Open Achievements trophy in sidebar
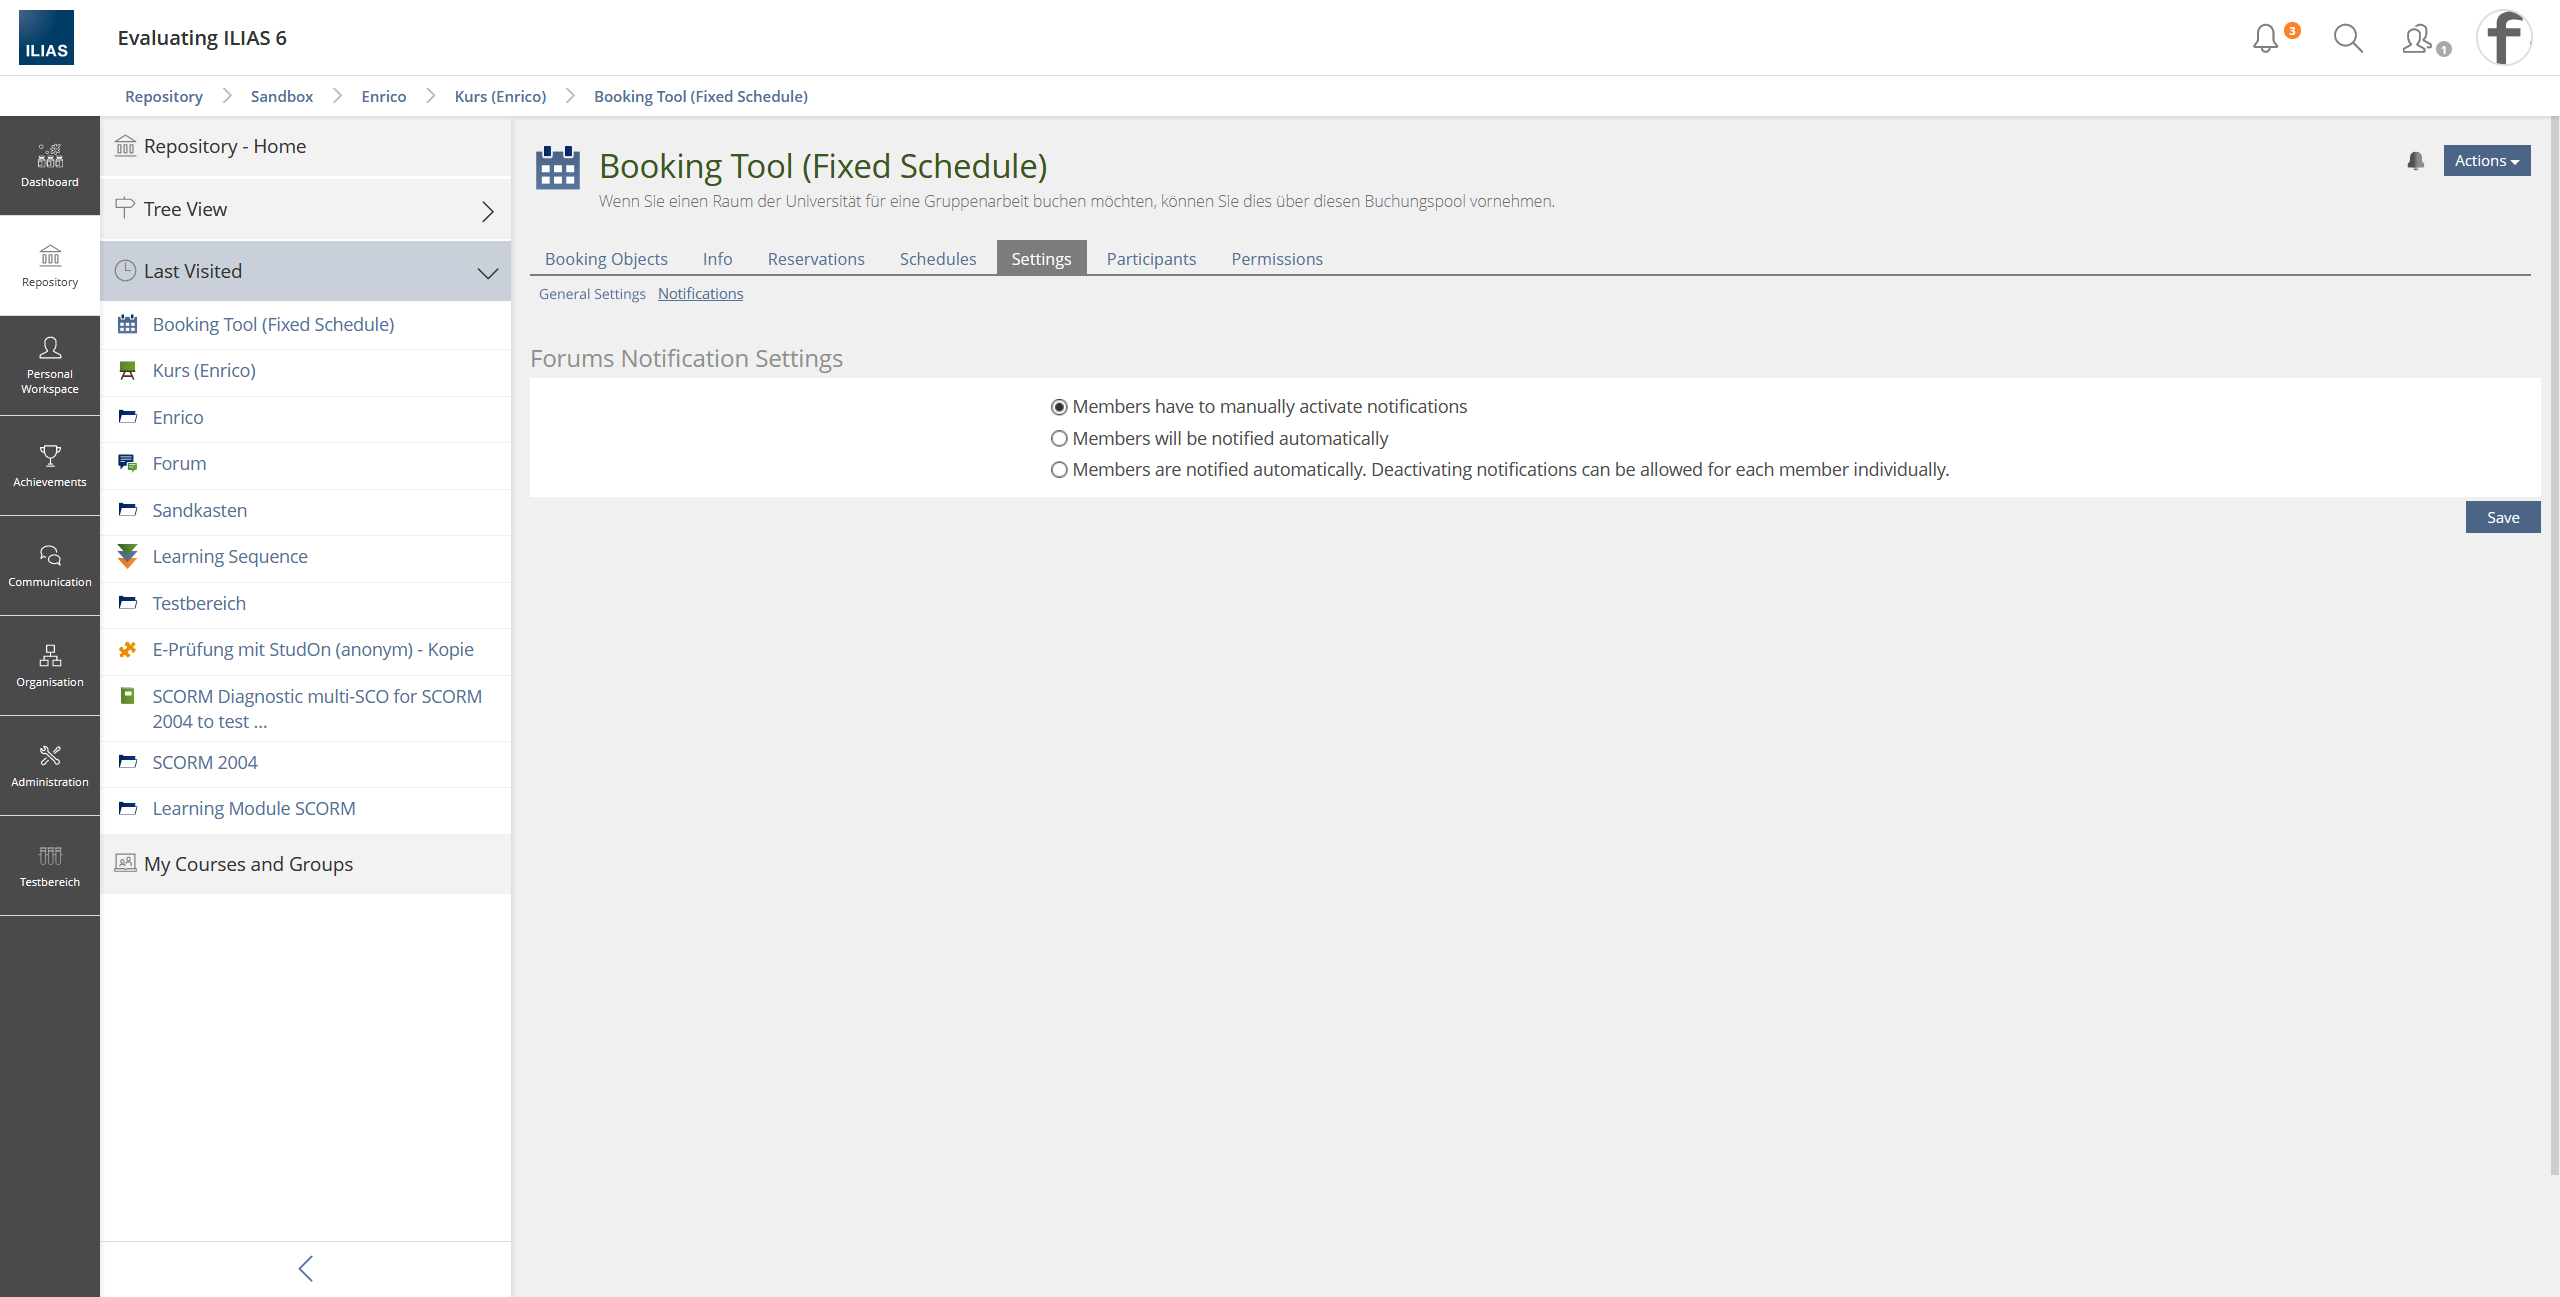2560x1297 pixels. (50, 465)
